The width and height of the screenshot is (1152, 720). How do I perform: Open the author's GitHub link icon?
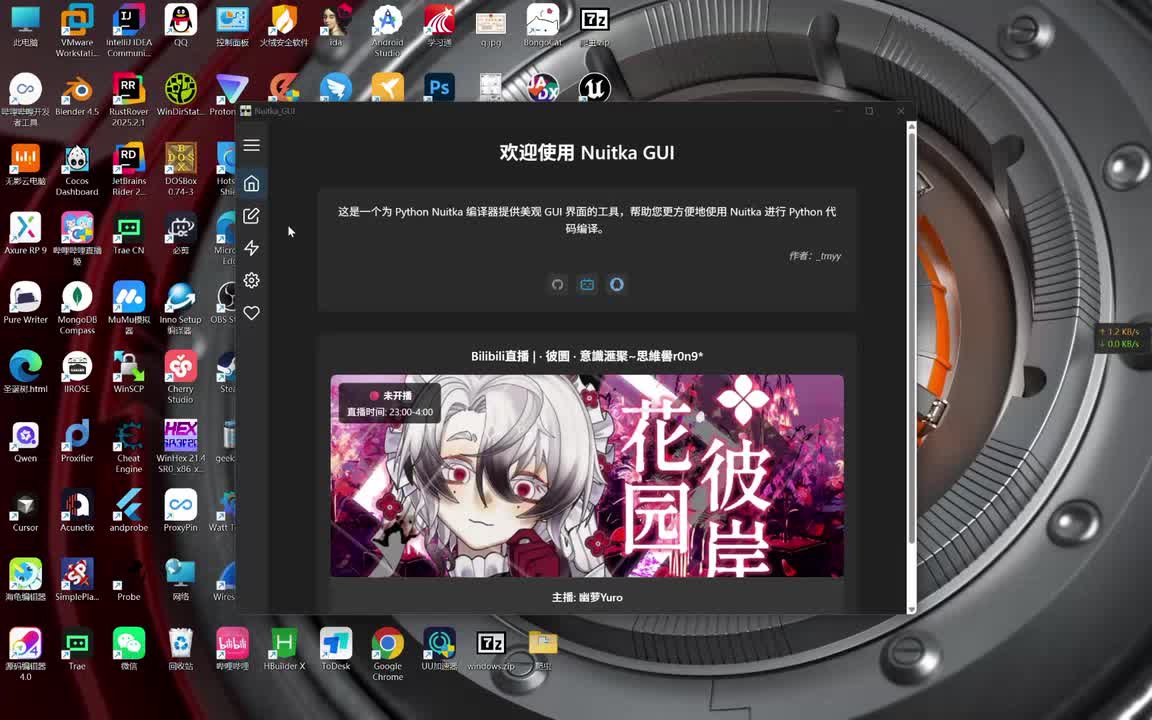[x=558, y=284]
